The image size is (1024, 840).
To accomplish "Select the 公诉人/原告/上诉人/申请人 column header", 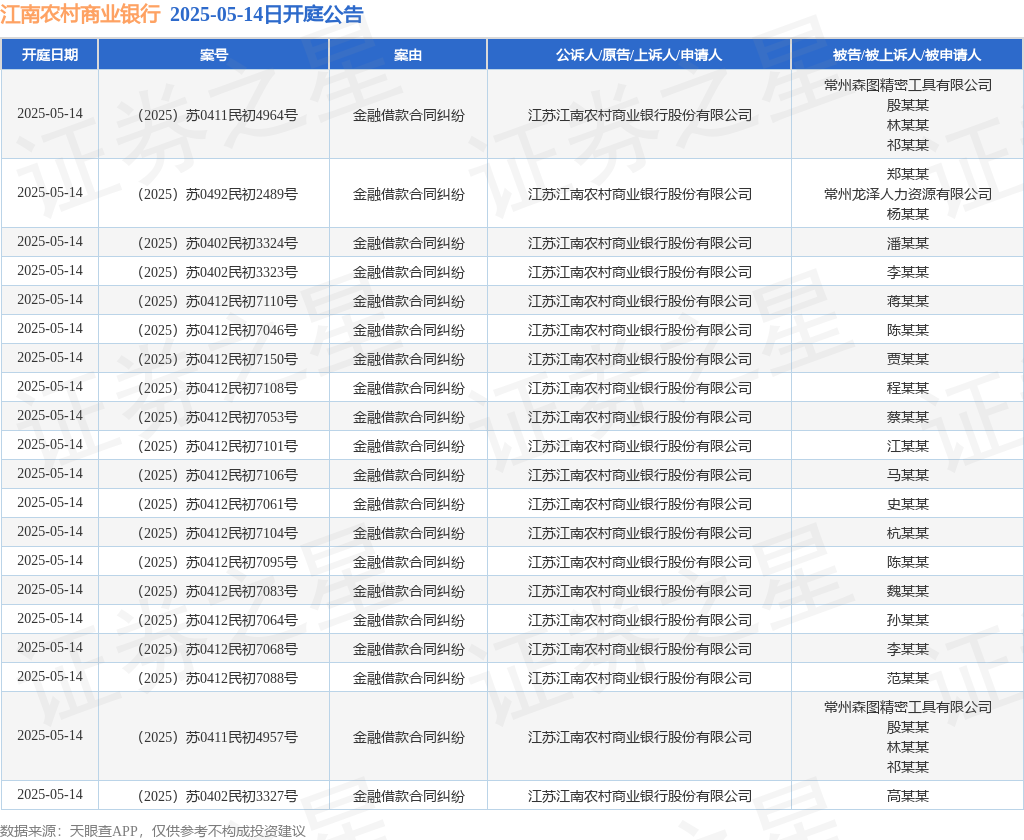I will [639, 55].
